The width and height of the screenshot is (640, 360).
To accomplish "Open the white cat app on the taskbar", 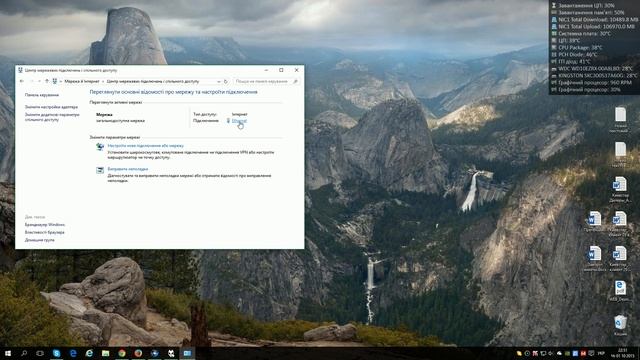I will click(171, 353).
